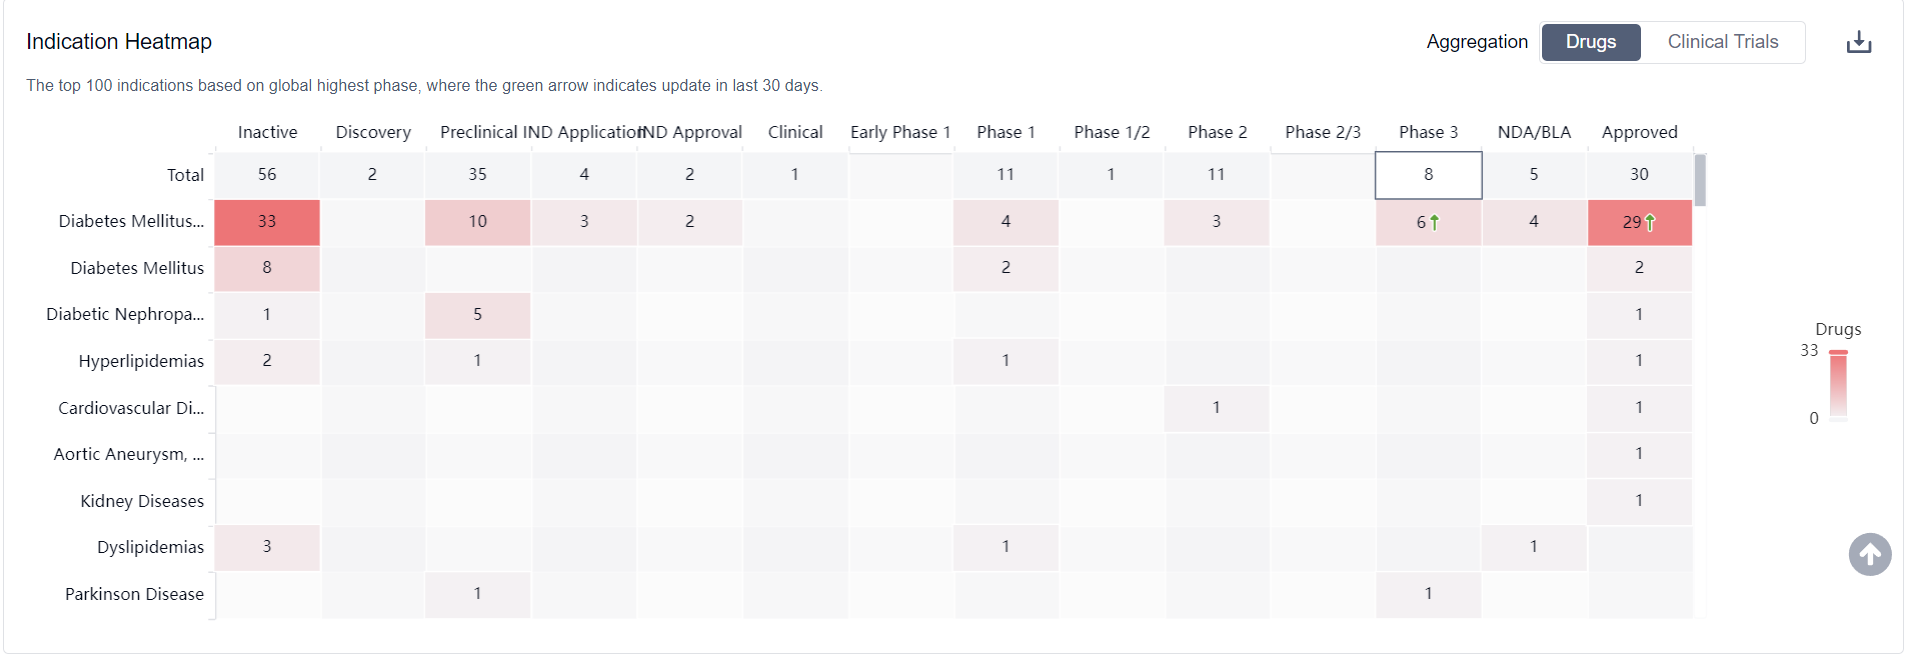1909x658 pixels.
Task: Select Total Phase 3 cell showing 8
Action: click(x=1428, y=174)
